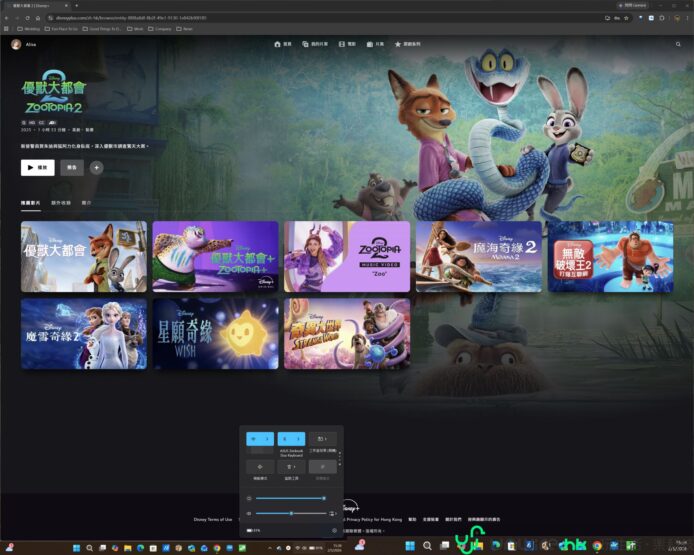Open the Strange World thumbnail
Image resolution: width=694 pixels, height=555 pixels.
347,334
